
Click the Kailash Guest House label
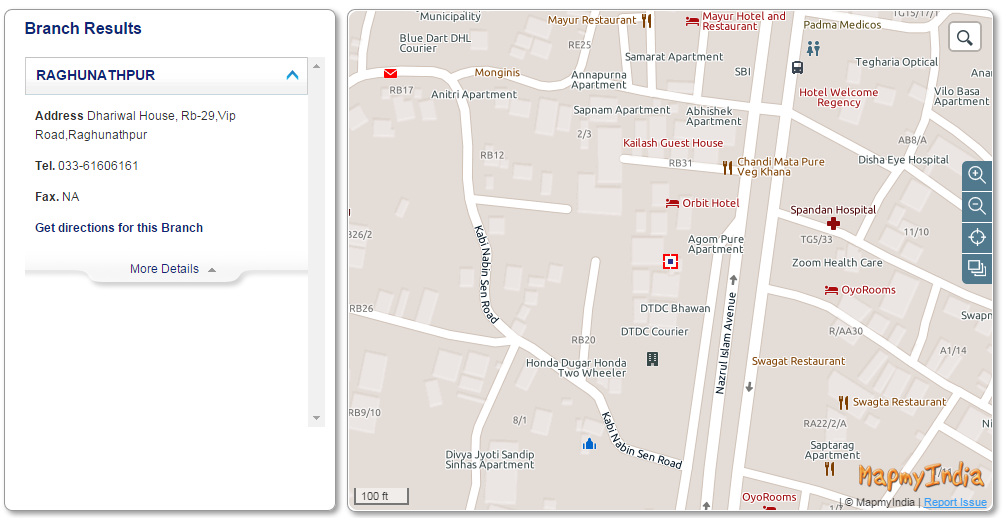673,143
